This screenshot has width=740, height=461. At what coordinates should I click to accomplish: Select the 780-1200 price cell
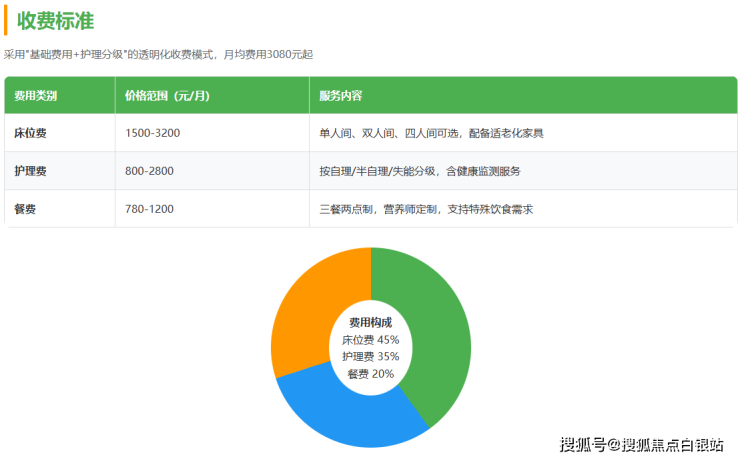(x=150, y=209)
